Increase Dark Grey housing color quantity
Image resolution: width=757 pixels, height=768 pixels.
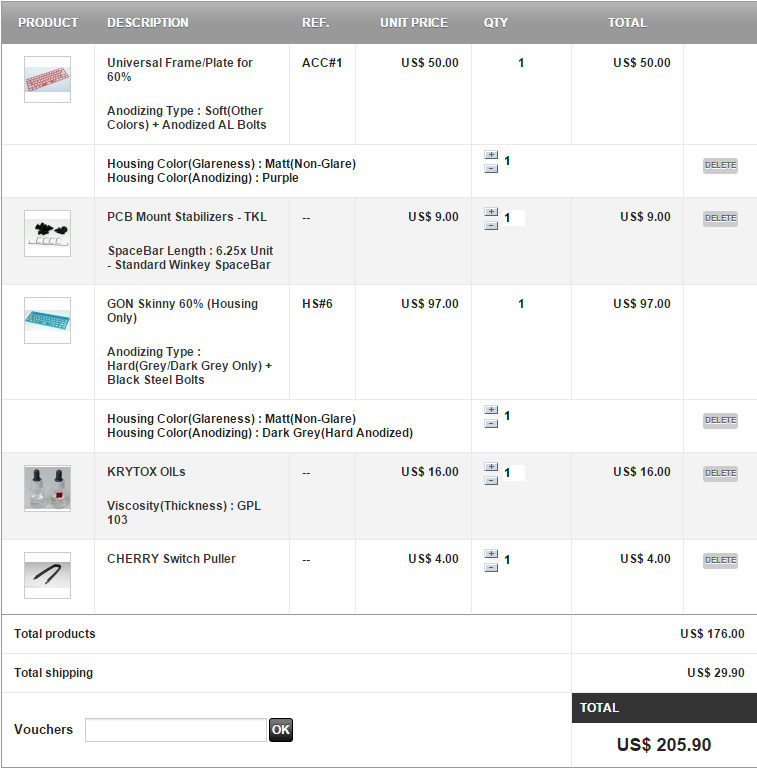tap(491, 409)
